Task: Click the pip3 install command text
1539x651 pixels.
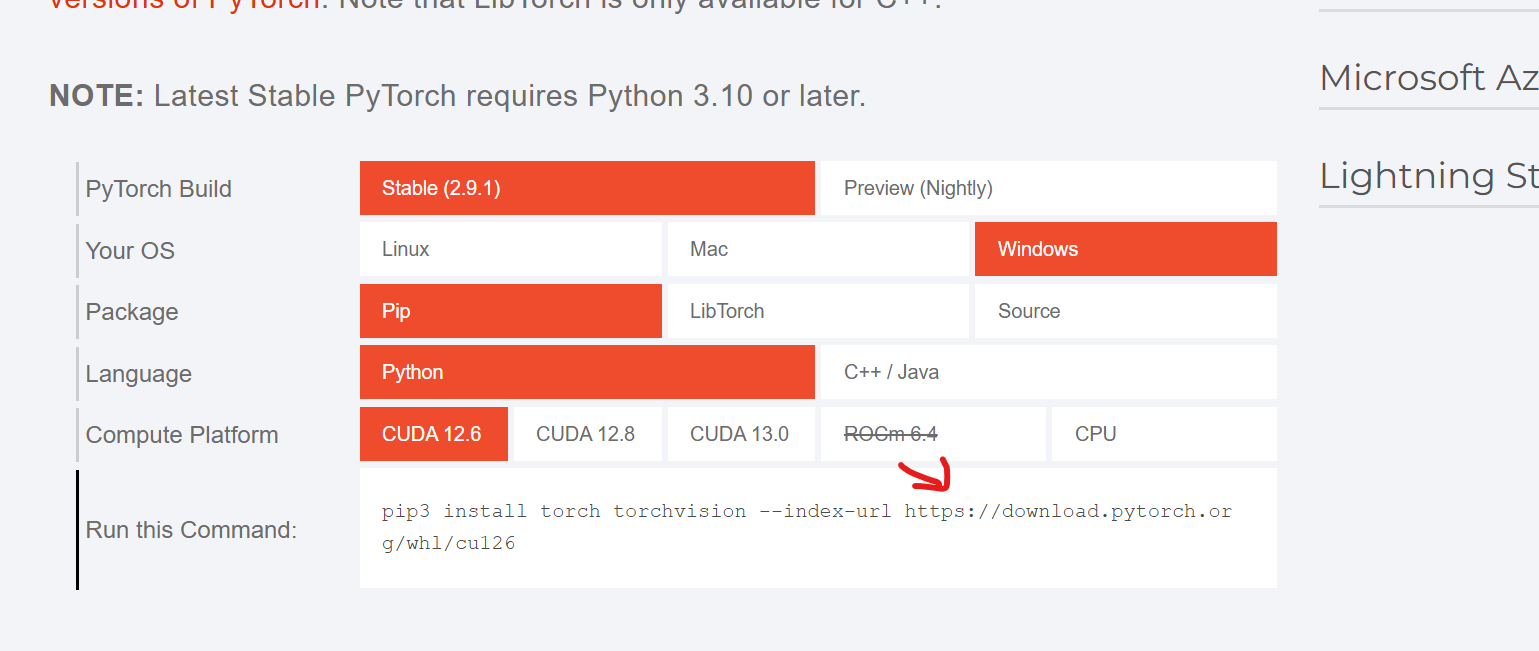Action: point(807,528)
